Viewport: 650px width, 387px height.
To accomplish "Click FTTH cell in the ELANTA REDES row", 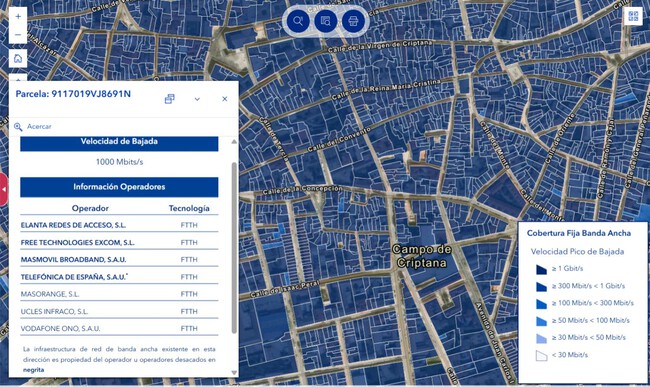I will point(189,225).
